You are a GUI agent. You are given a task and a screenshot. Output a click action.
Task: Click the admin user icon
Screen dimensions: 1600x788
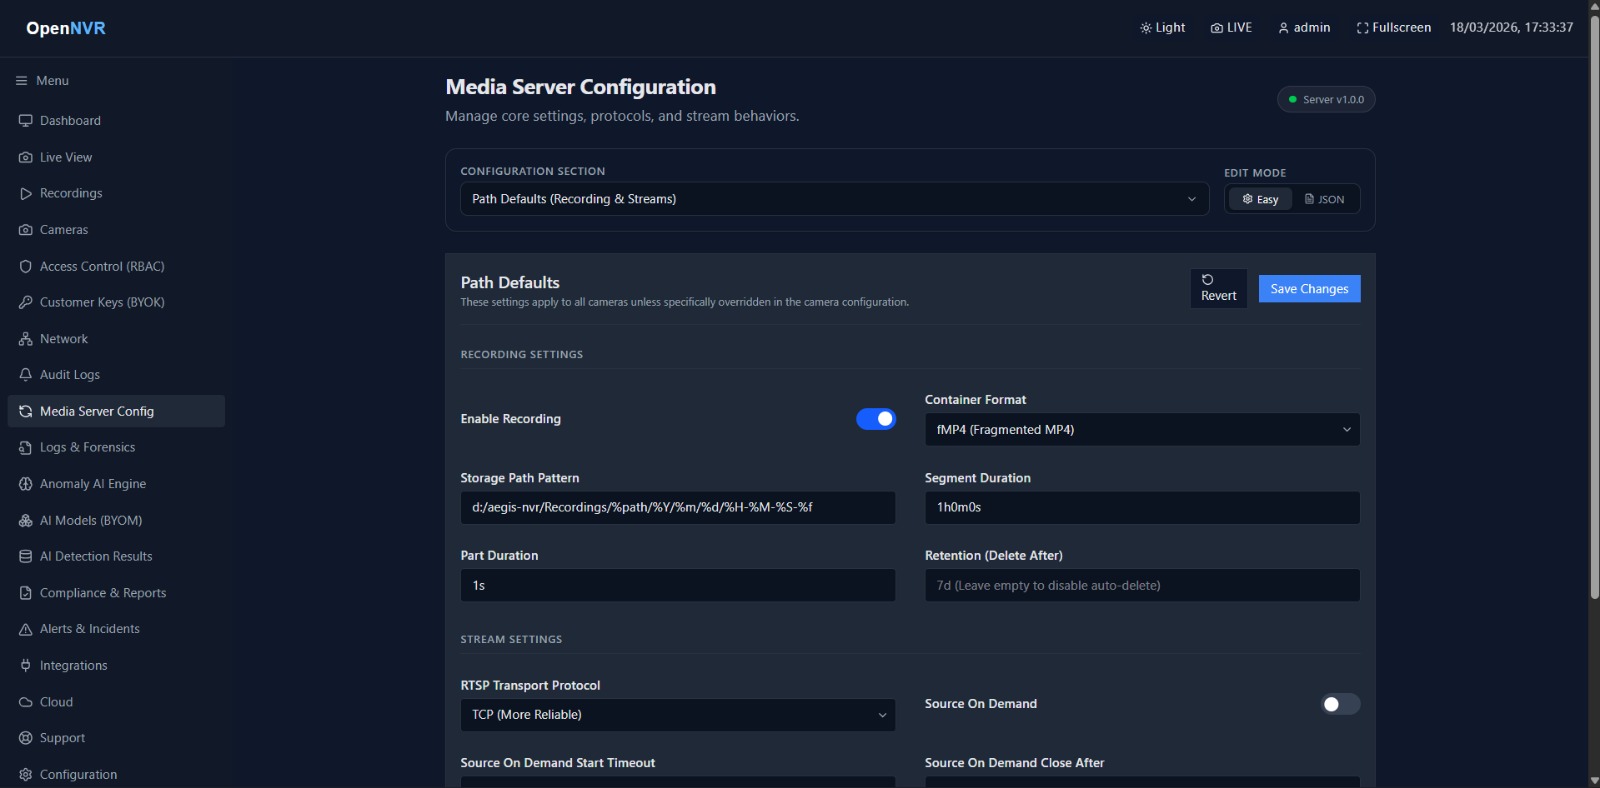click(x=1284, y=28)
